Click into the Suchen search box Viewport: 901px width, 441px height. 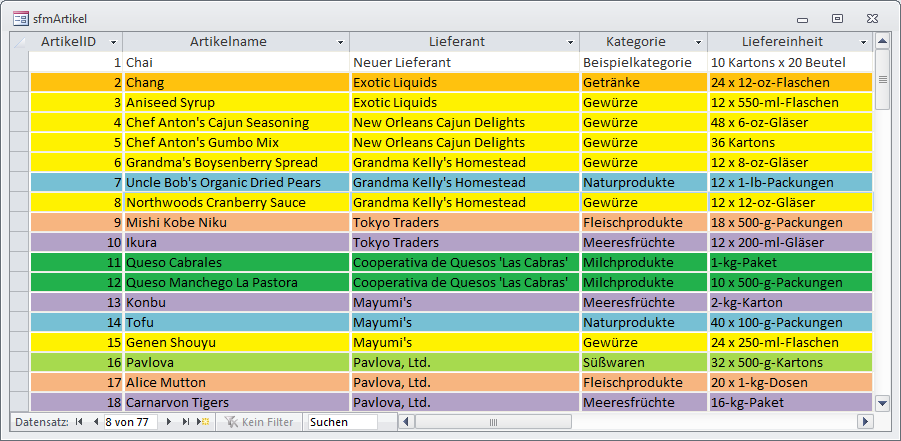341,422
